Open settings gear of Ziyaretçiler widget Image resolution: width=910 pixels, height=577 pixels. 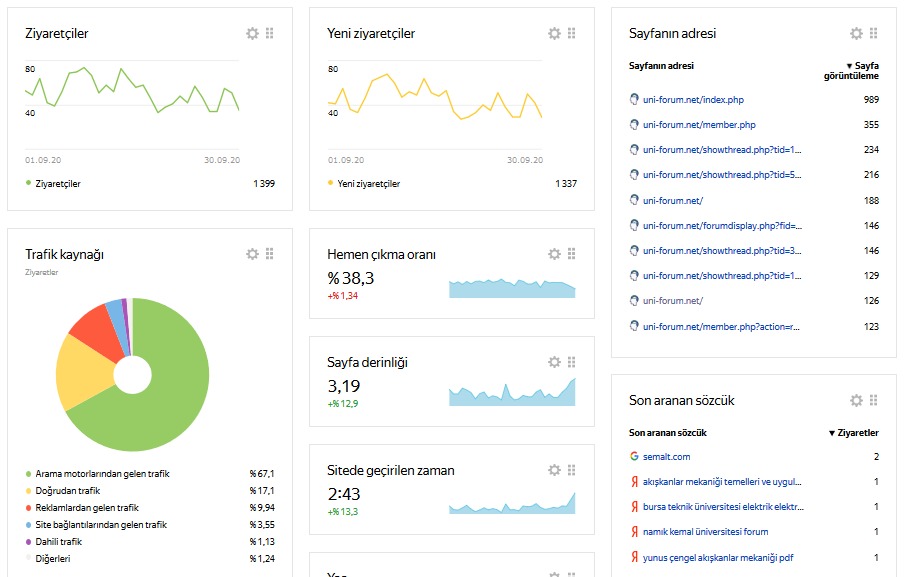(x=253, y=34)
